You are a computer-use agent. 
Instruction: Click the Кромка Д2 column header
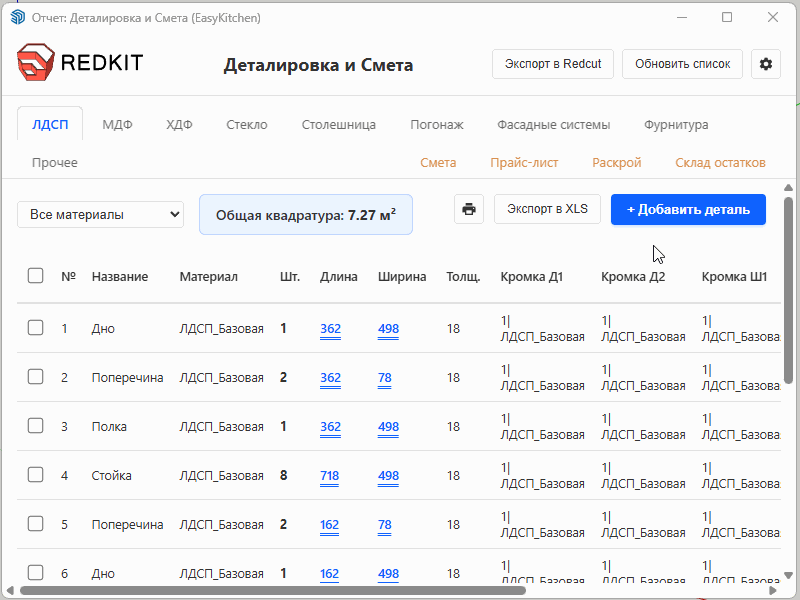633,277
